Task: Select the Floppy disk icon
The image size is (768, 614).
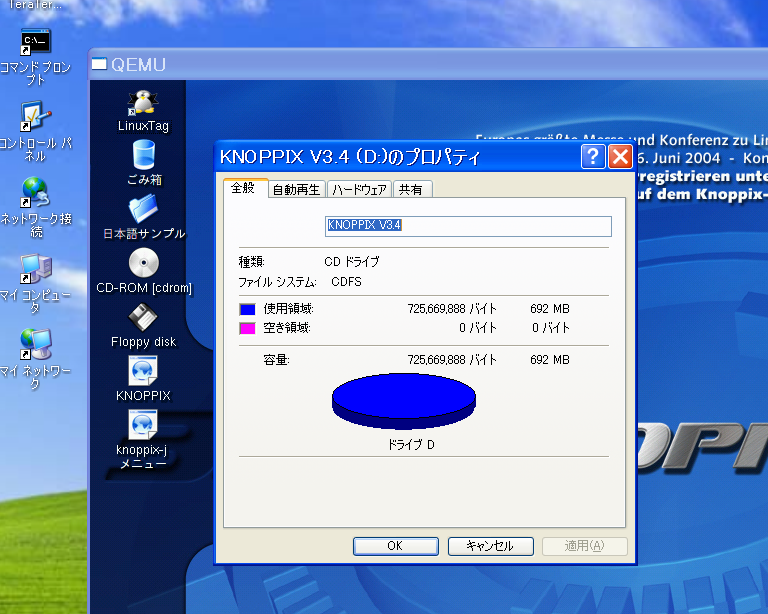Action: pos(143,317)
